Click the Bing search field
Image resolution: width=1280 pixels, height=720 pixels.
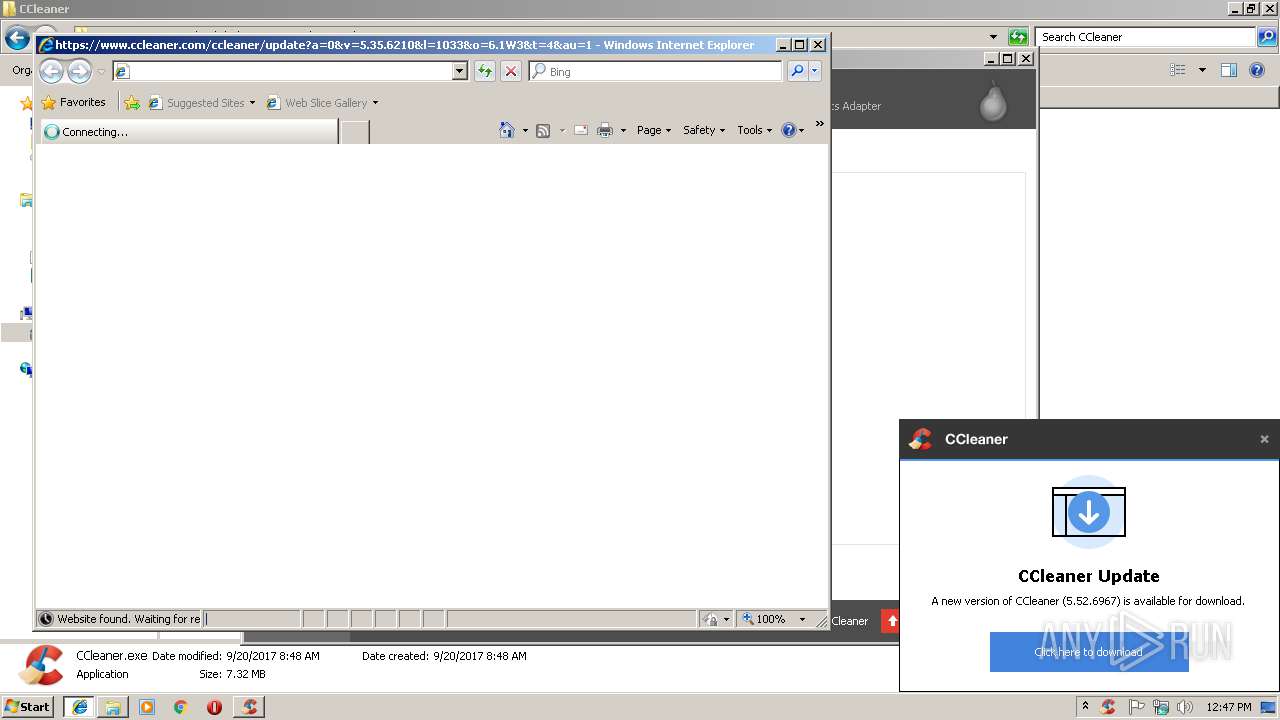656,71
